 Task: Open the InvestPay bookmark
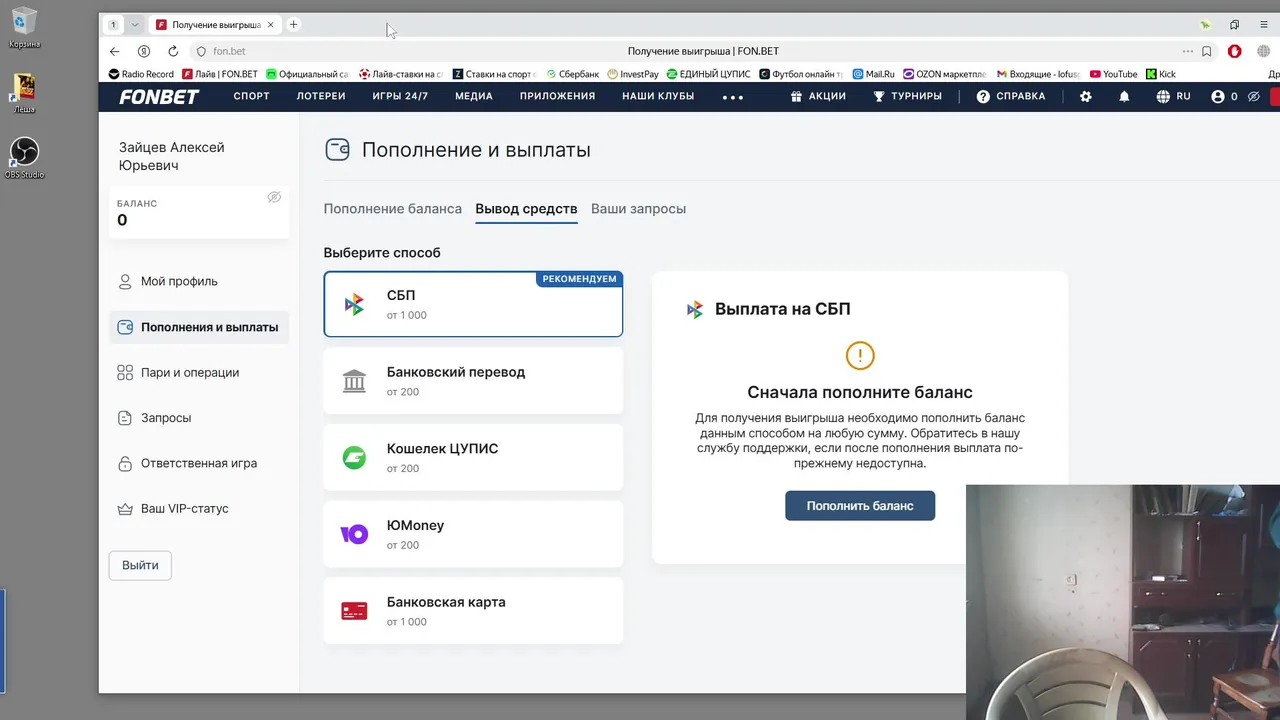coord(633,74)
